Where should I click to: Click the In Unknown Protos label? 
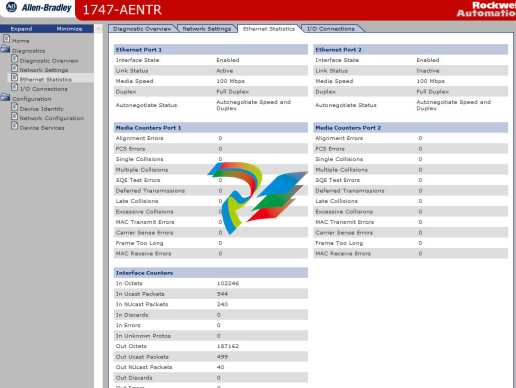[143, 336]
